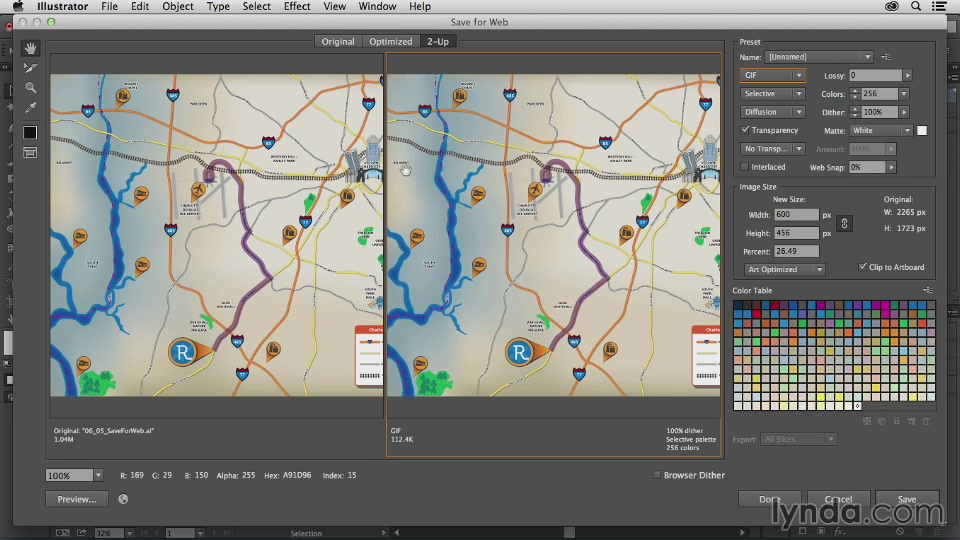Screen dimensions: 960x540
Task: Enable the Browser Dither checkbox
Action: [x=657, y=474]
